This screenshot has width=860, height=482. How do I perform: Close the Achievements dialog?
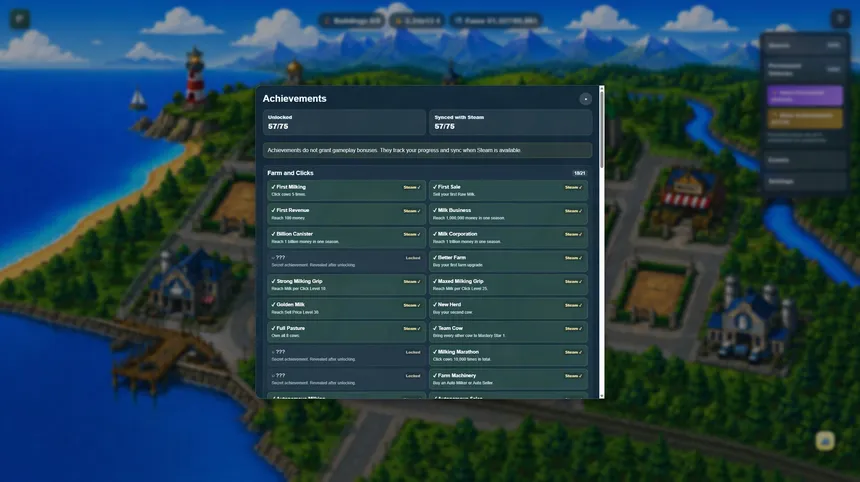click(x=585, y=99)
